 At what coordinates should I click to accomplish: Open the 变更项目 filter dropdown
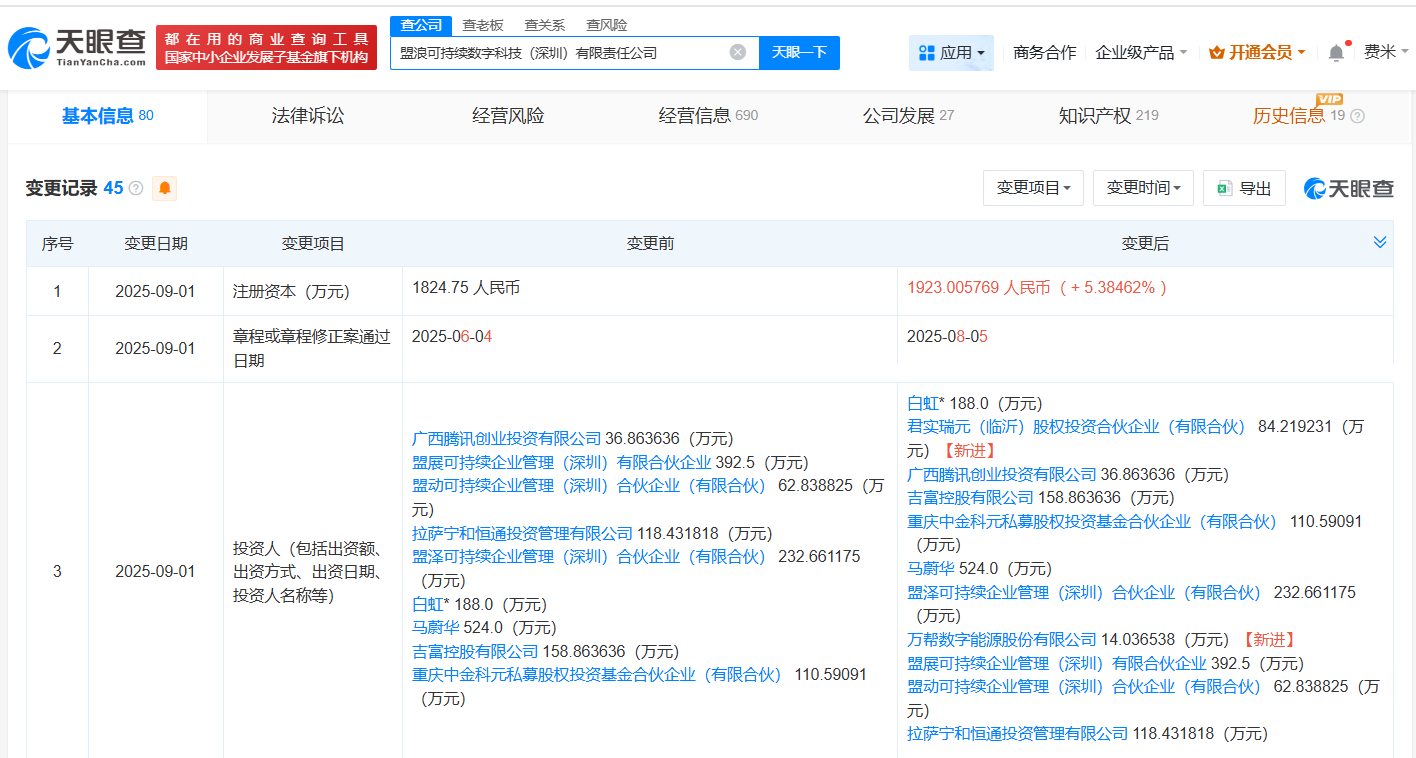pyautogui.click(x=1034, y=188)
